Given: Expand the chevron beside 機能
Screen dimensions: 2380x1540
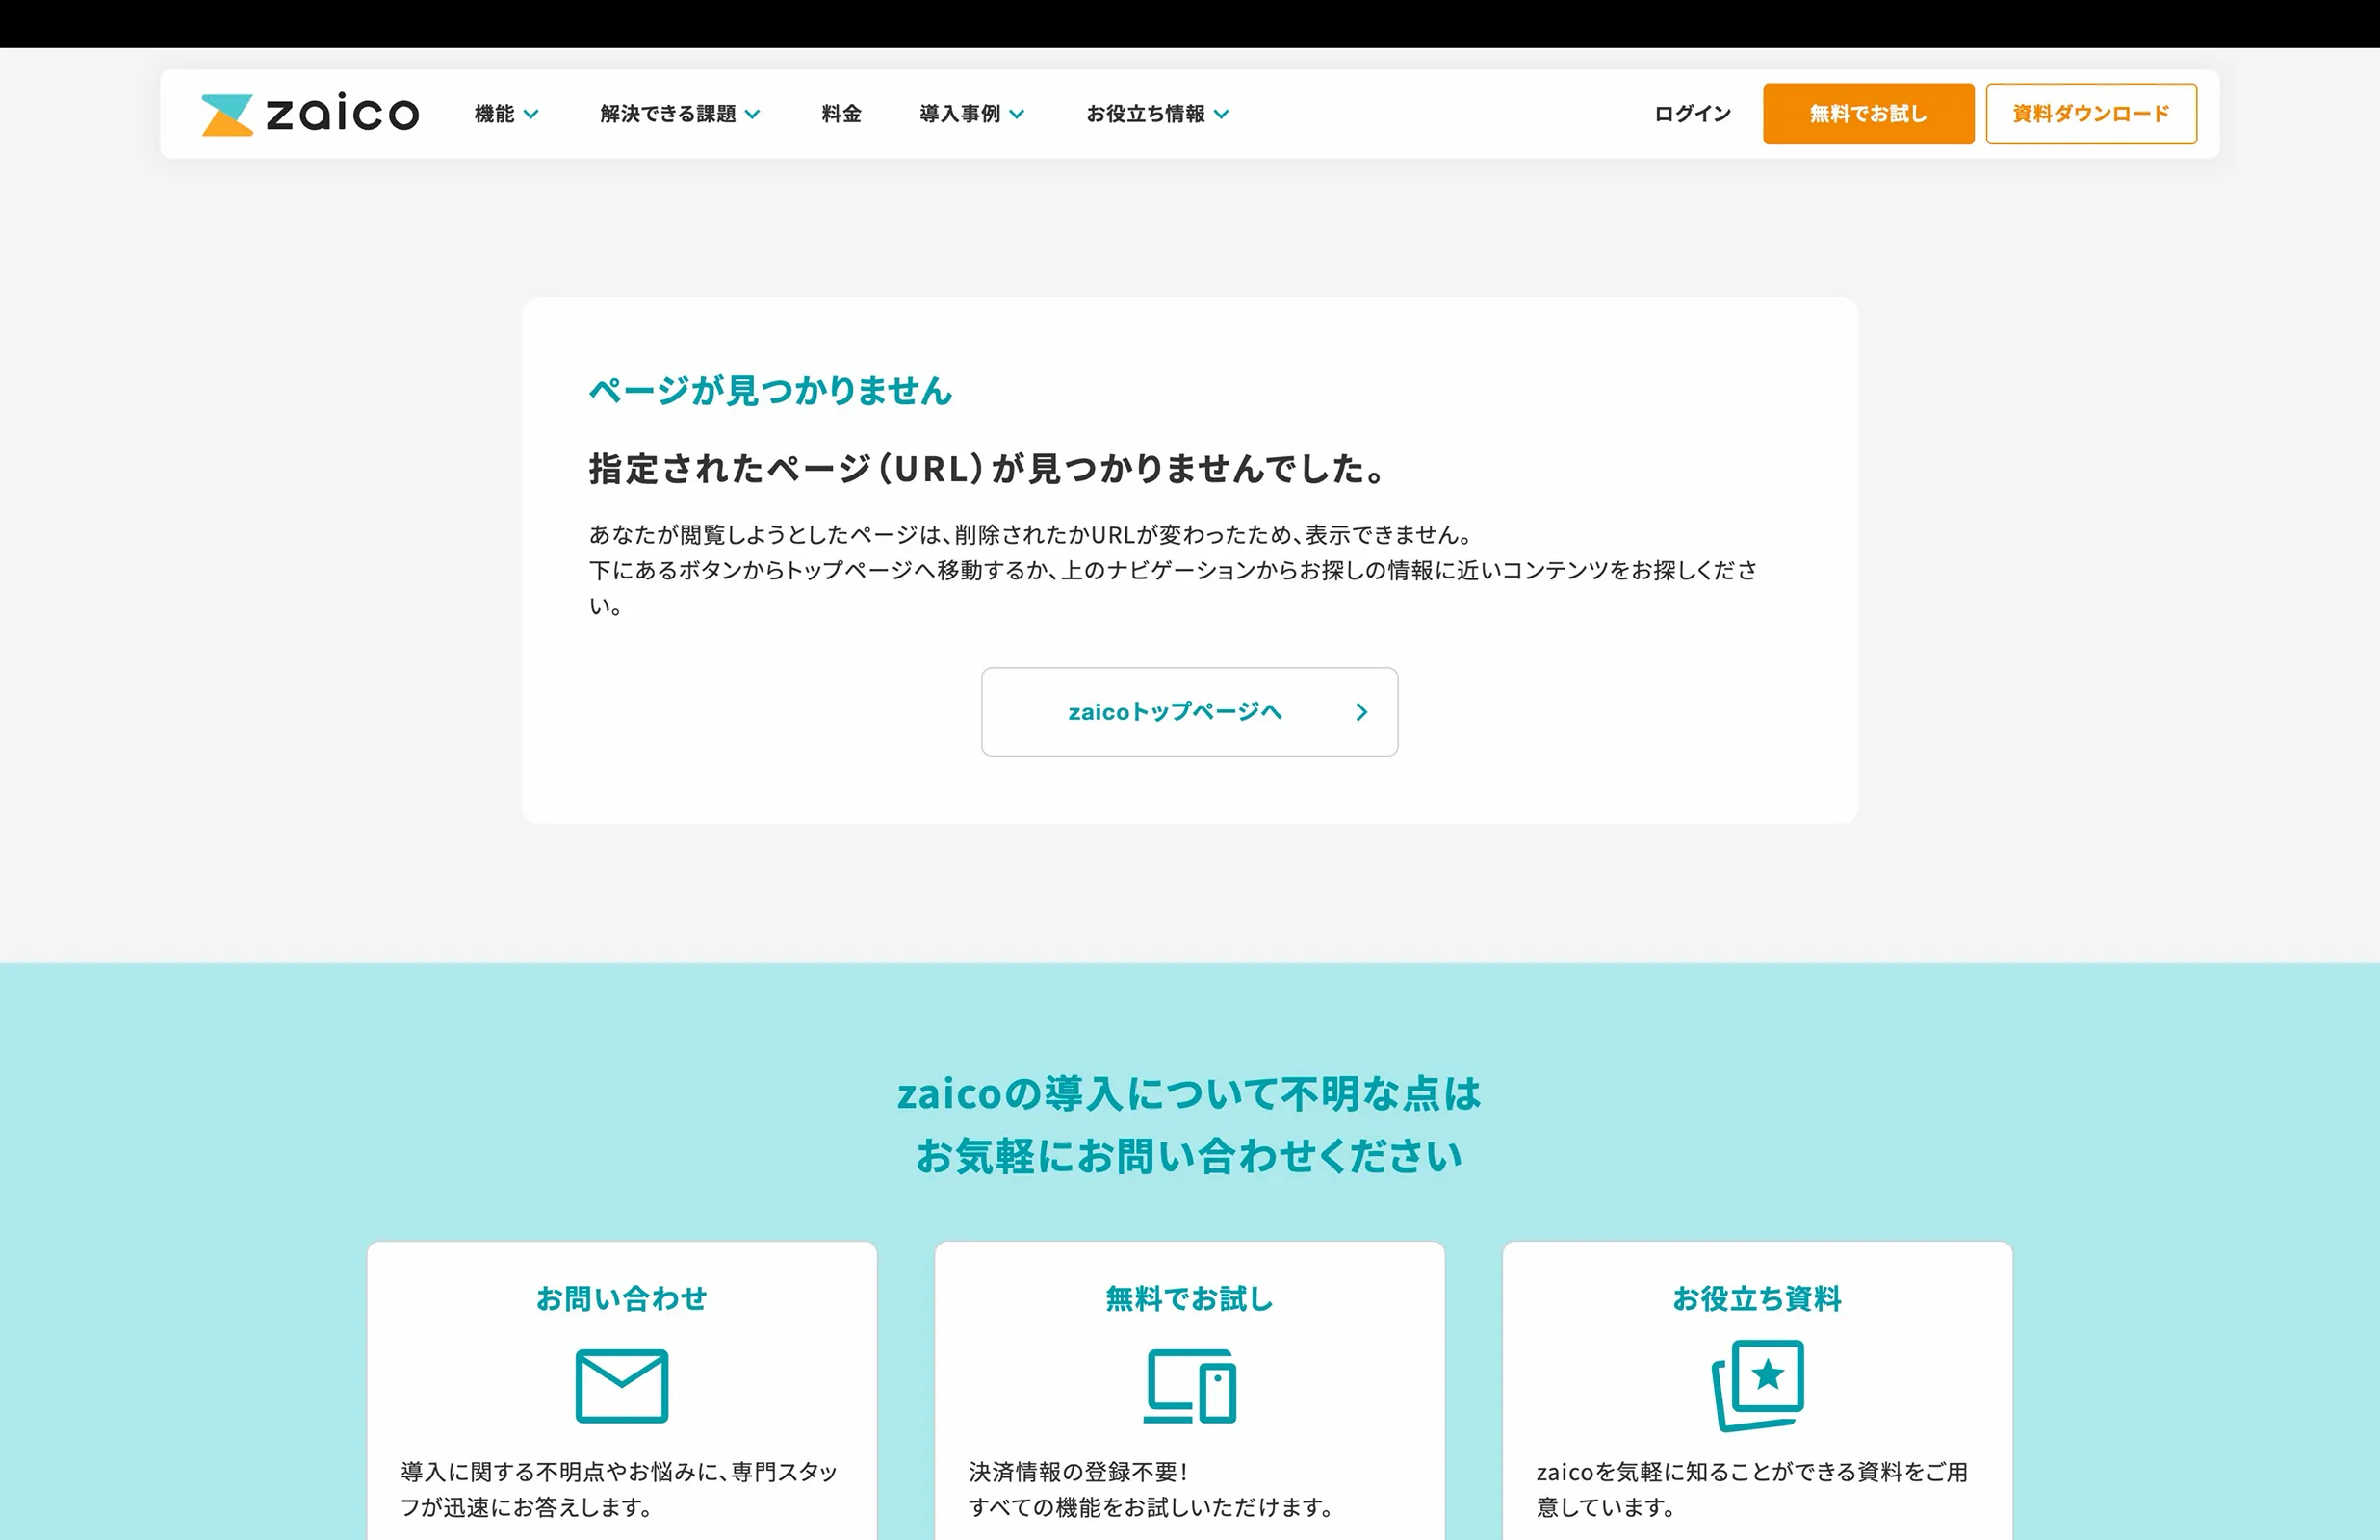Looking at the screenshot, I should pos(531,115).
